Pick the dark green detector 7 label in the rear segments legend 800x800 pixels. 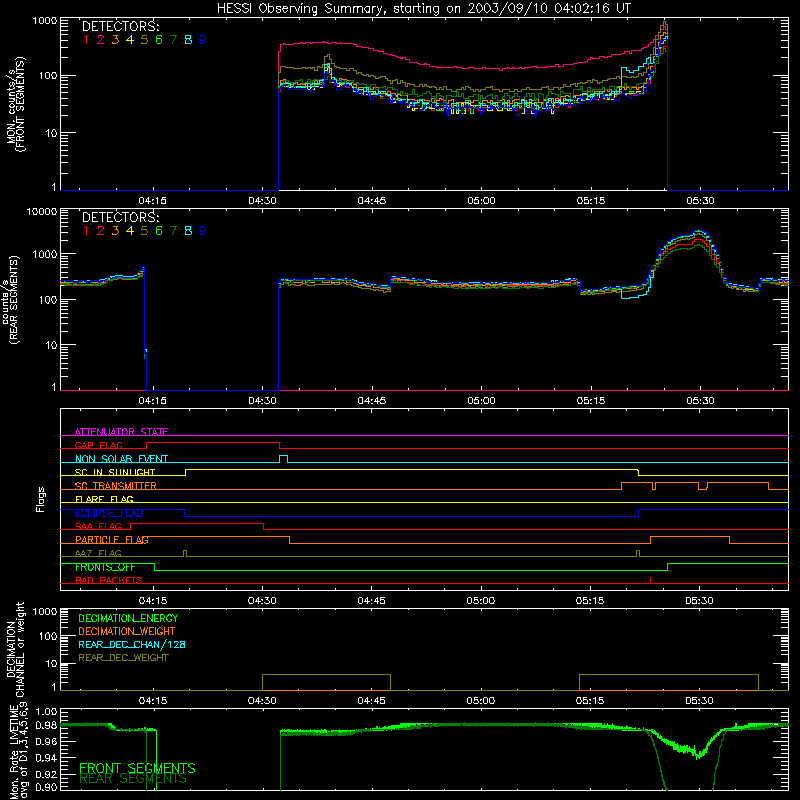pos(173,231)
